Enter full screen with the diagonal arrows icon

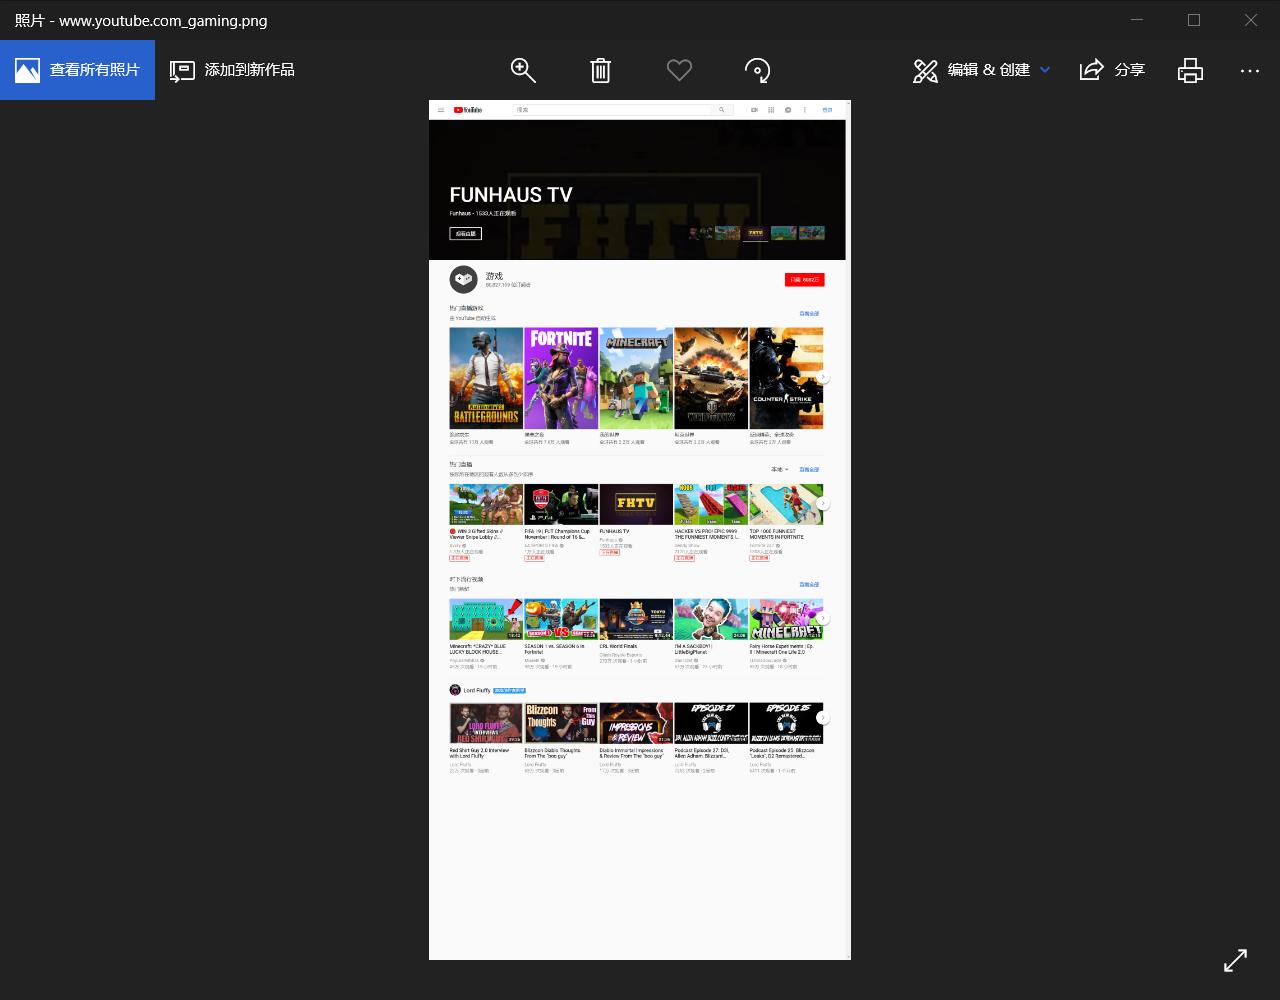pos(1236,960)
